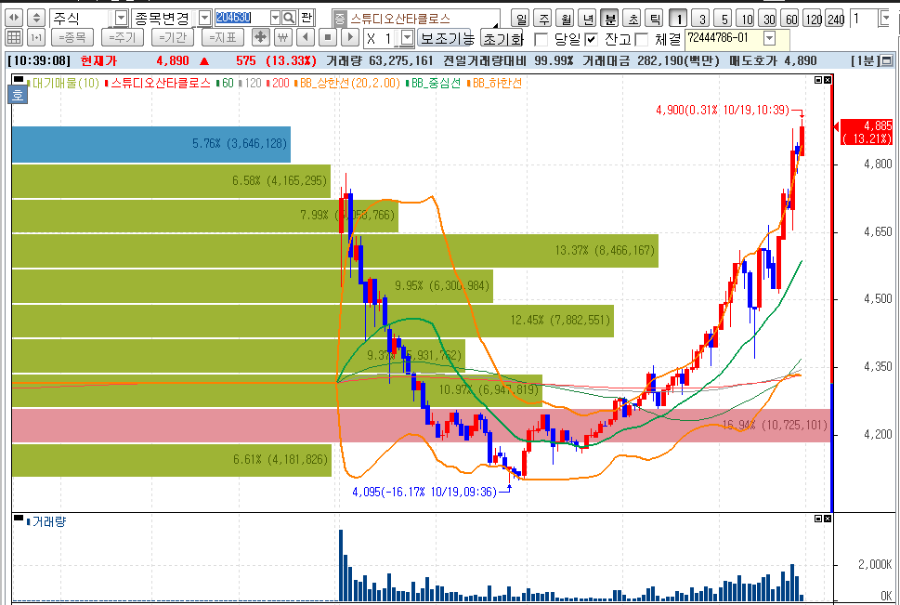Click the won currency icon button
900x605 pixels.
(282, 38)
